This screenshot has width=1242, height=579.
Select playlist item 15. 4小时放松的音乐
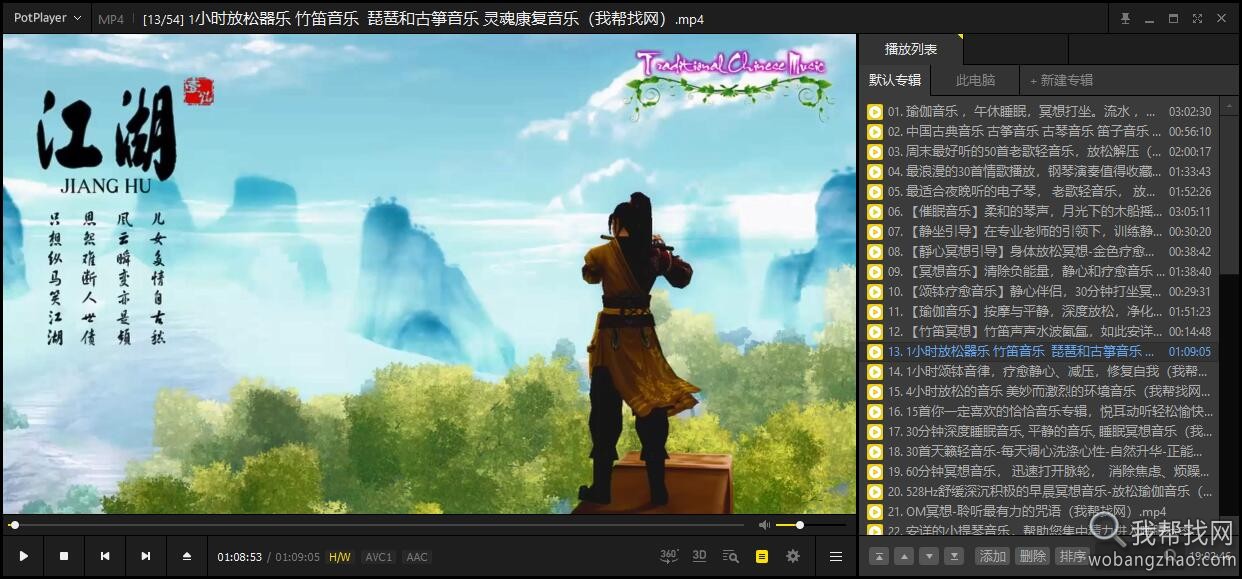pos(1039,391)
